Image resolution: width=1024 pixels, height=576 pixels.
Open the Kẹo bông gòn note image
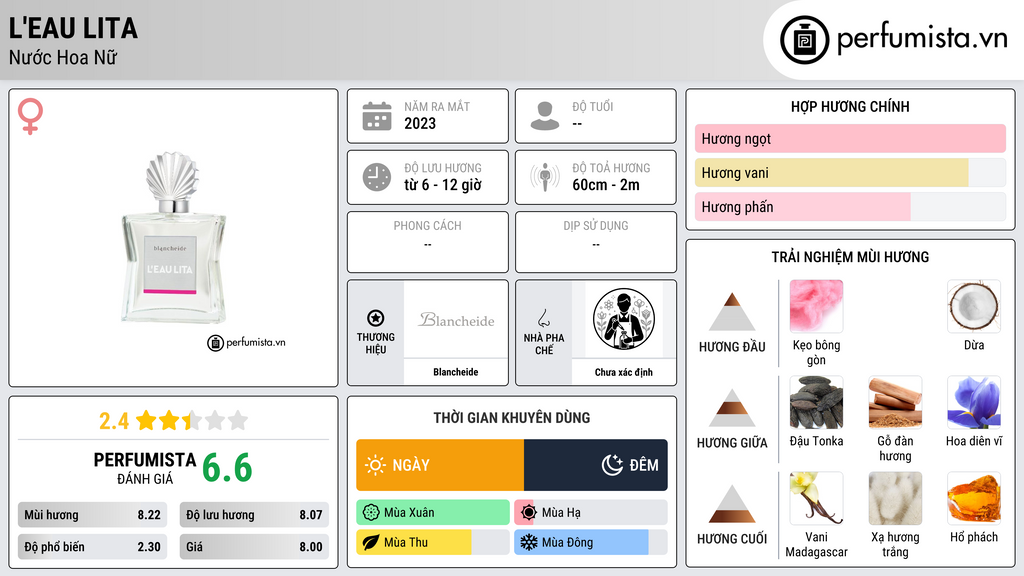tap(816, 306)
